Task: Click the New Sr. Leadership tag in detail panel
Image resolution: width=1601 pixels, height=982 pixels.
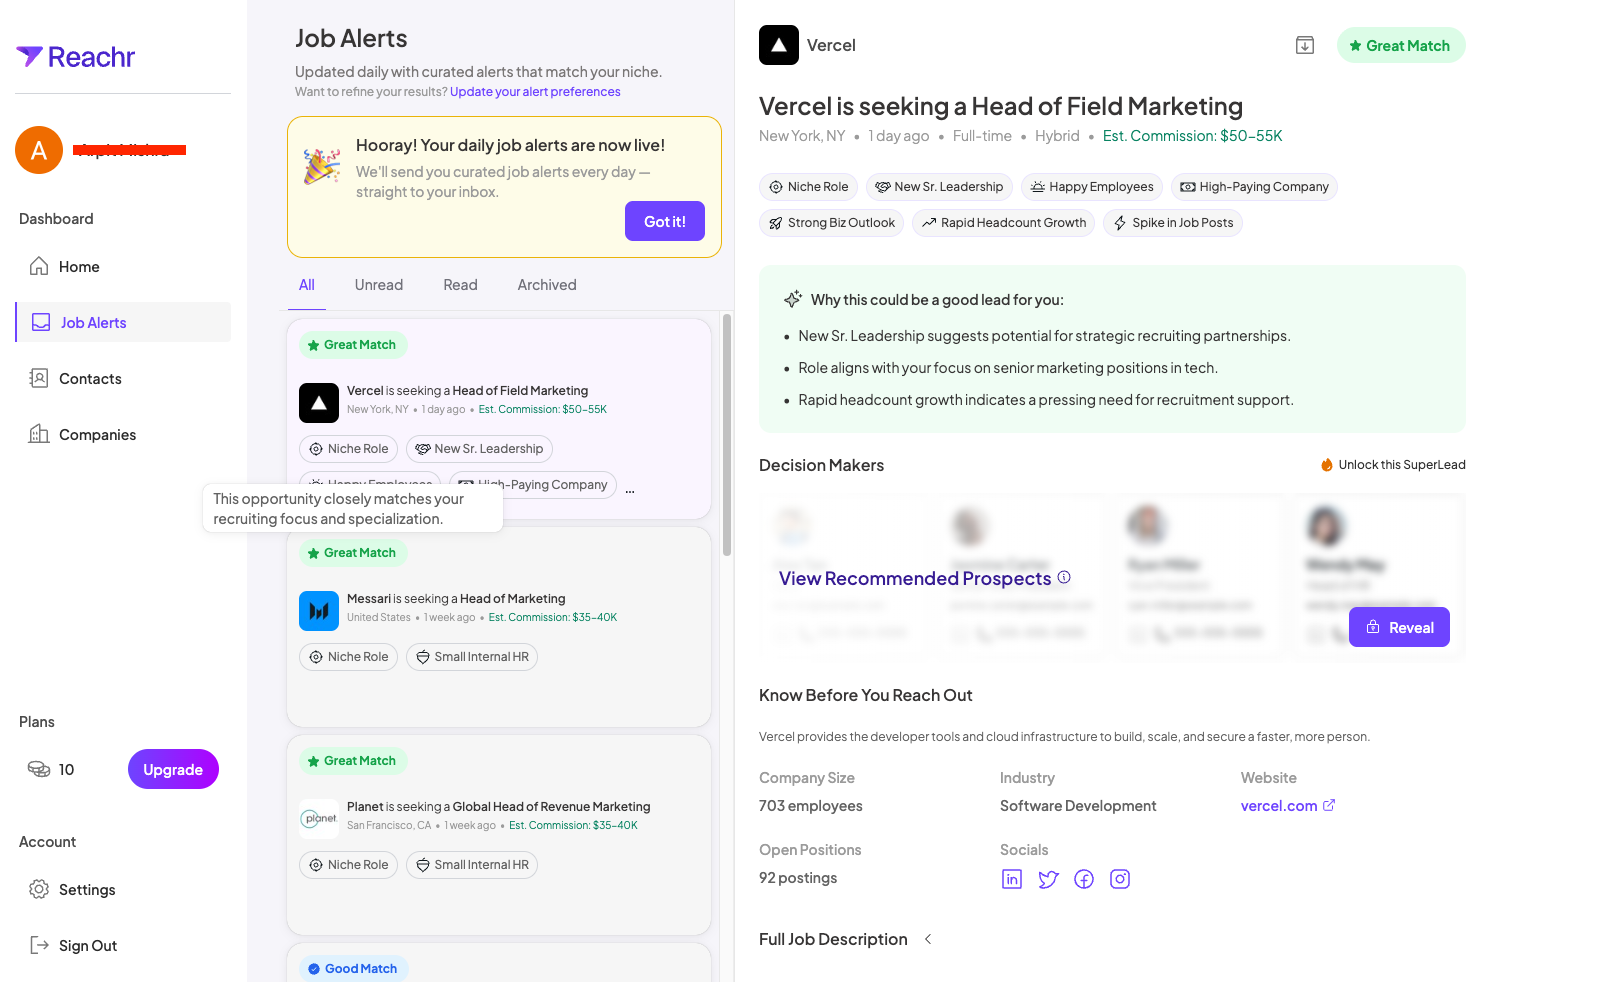Action: tap(939, 187)
